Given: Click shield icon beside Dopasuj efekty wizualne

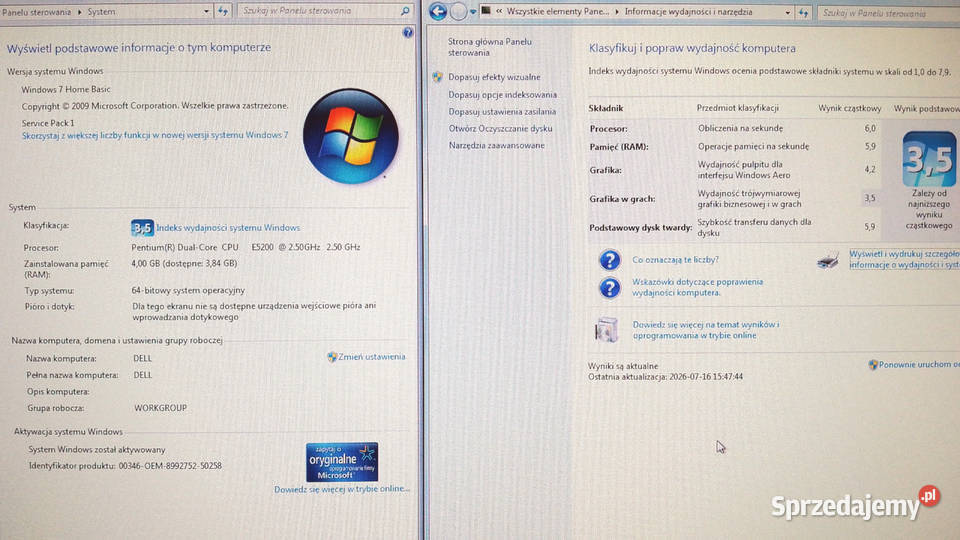Looking at the screenshot, I should tap(437, 77).
